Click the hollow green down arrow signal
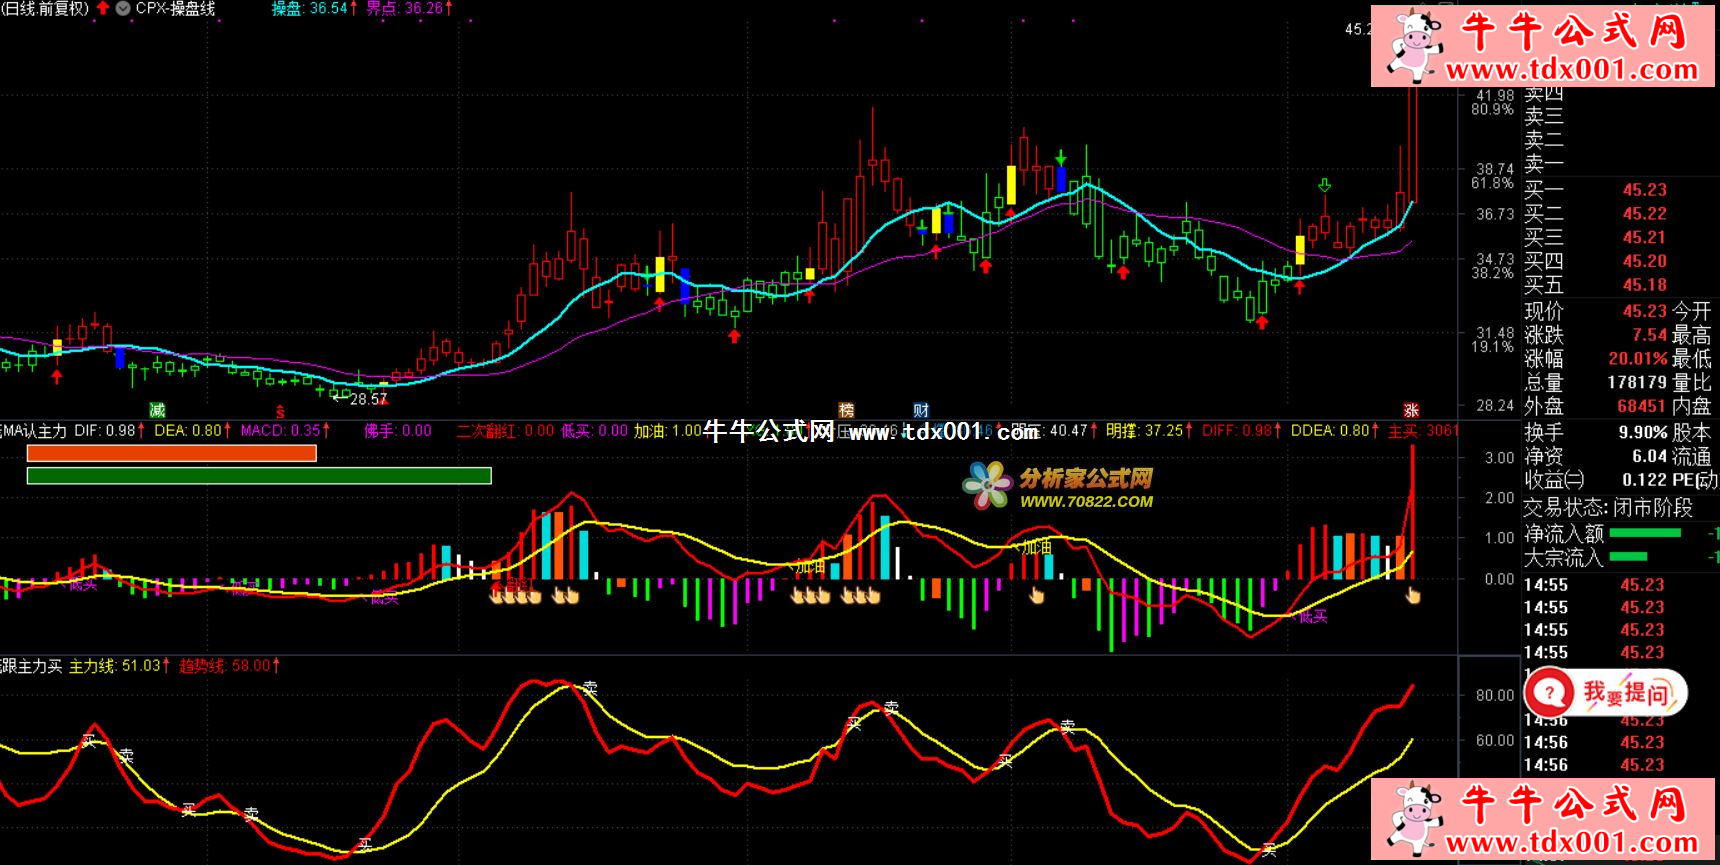 coord(1325,186)
